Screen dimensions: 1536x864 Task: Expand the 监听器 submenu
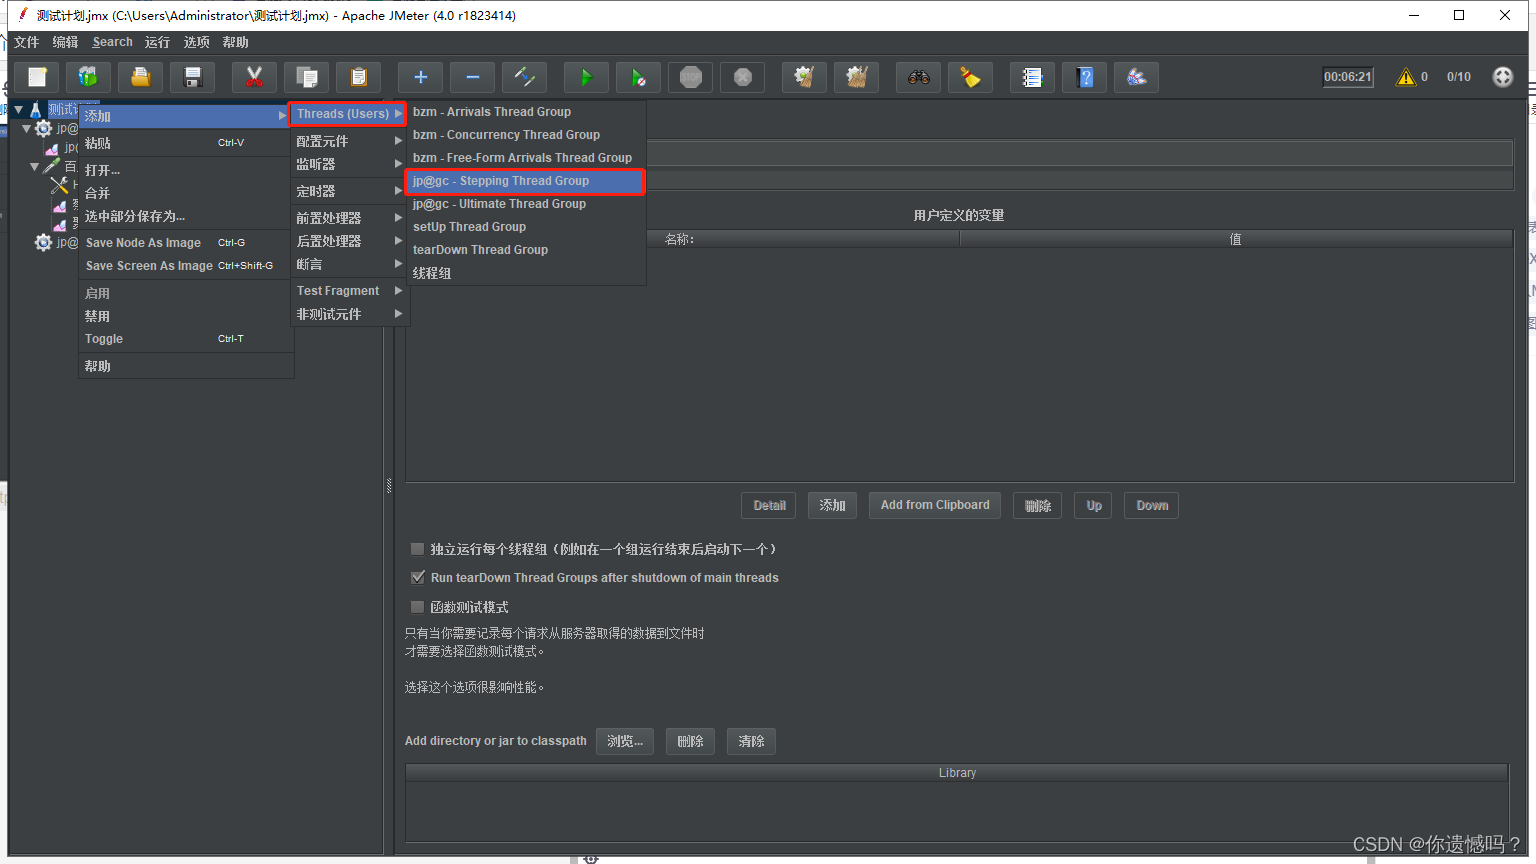pos(349,164)
